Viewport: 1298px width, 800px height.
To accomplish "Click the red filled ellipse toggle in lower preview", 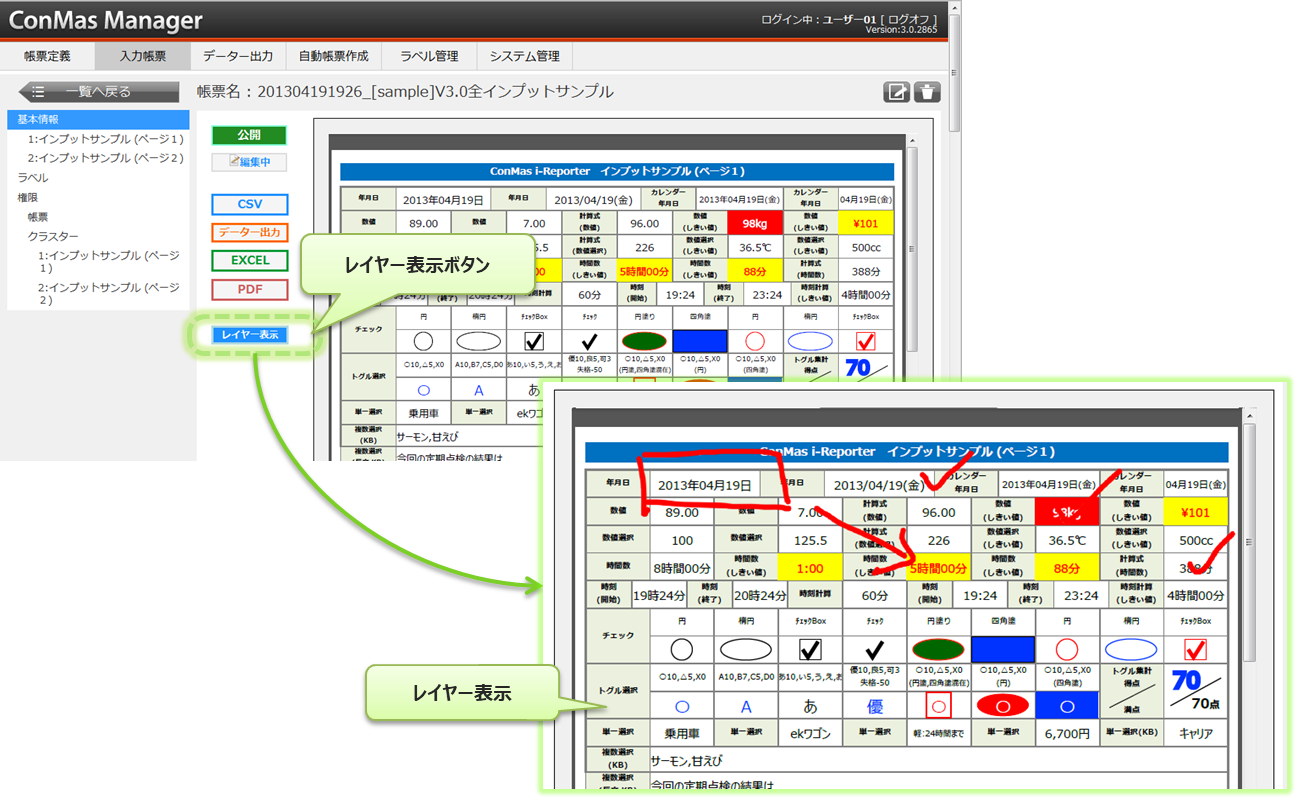I will (x=1002, y=705).
